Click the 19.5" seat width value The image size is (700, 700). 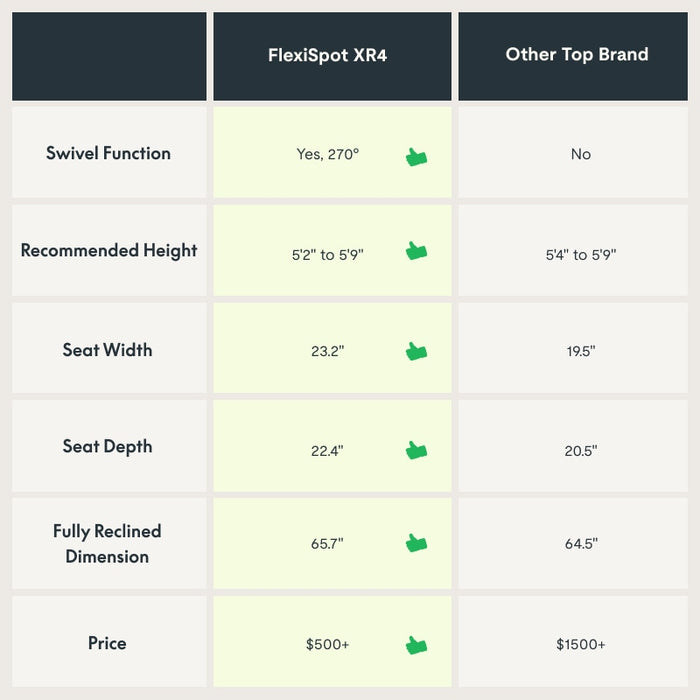[x=581, y=351]
